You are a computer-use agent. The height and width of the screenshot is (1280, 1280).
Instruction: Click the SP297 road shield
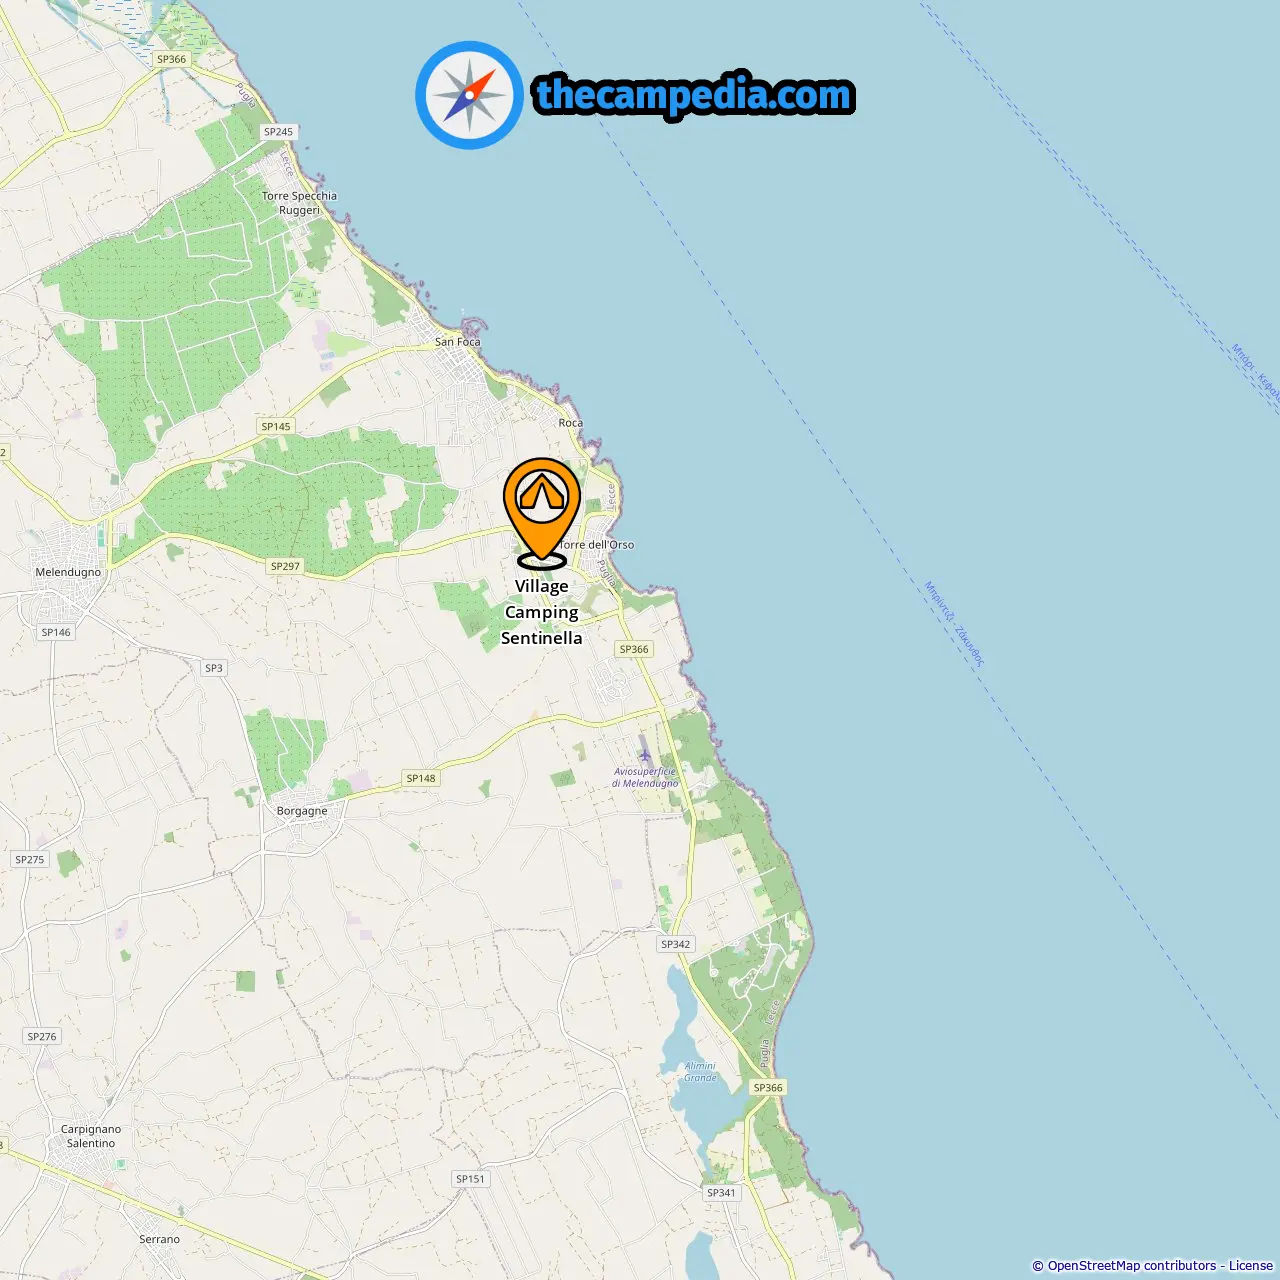pyautogui.click(x=285, y=566)
